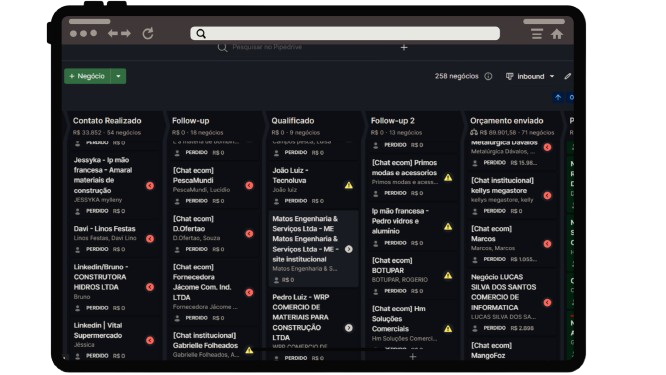Open kellys megastore deal card

pos(511,195)
